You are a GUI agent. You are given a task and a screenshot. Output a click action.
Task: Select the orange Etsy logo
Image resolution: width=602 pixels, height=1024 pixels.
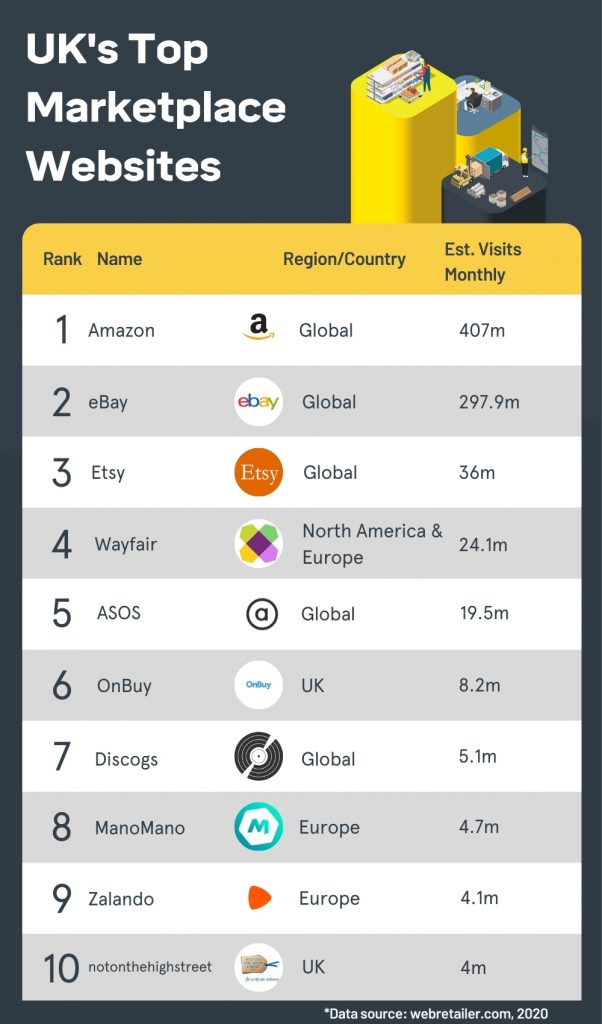click(258, 472)
